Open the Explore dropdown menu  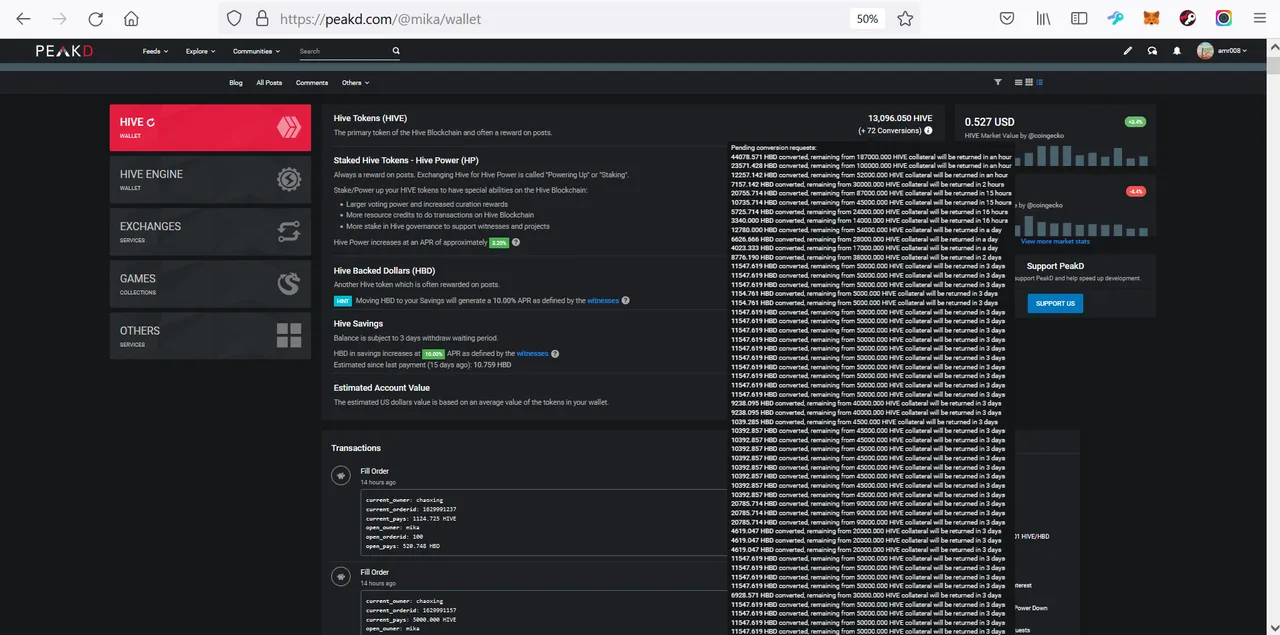click(x=200, y=51)
